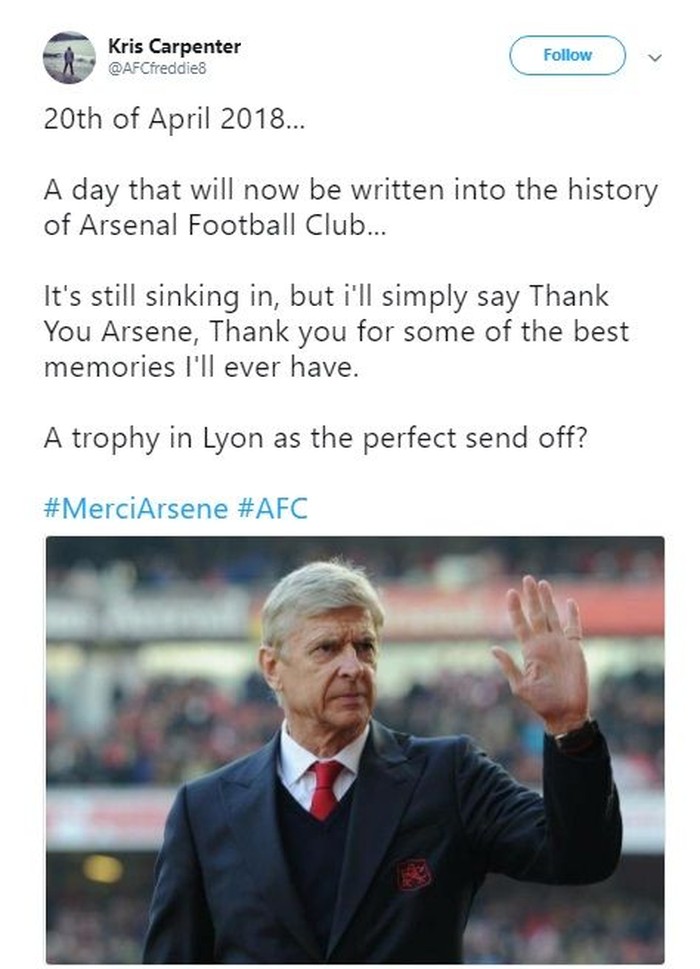Open the #MerciArsene hashtag
Screen dimensions: 700x969
tap(136, 508)
